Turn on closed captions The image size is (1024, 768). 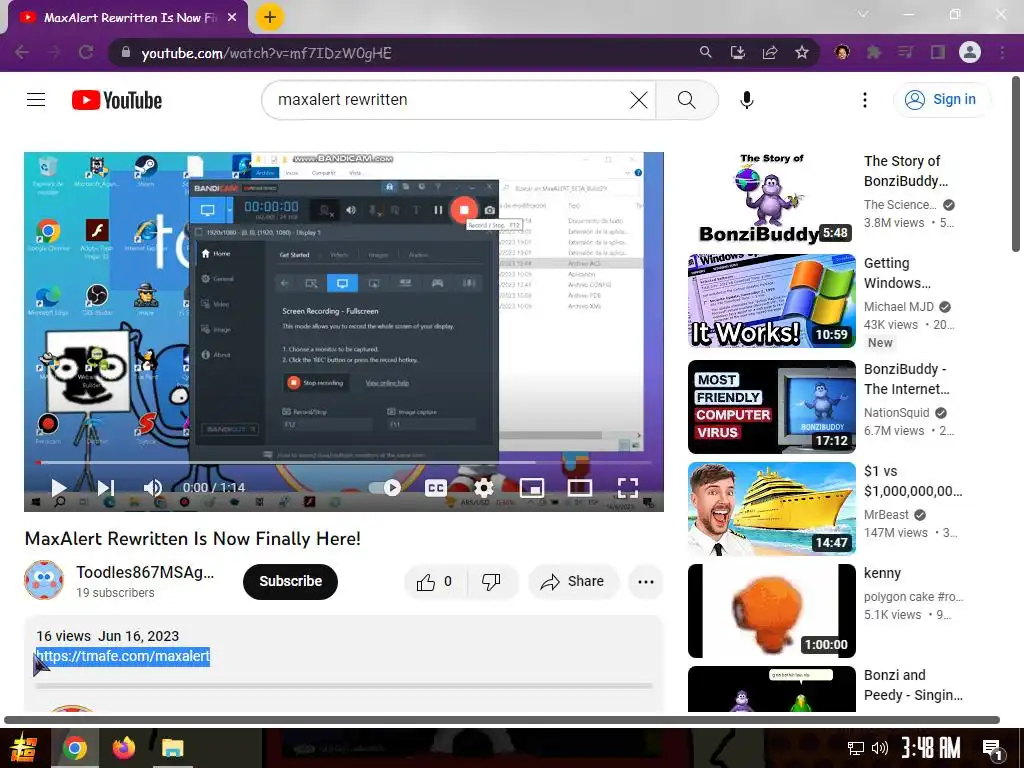(x=436, y=487)
